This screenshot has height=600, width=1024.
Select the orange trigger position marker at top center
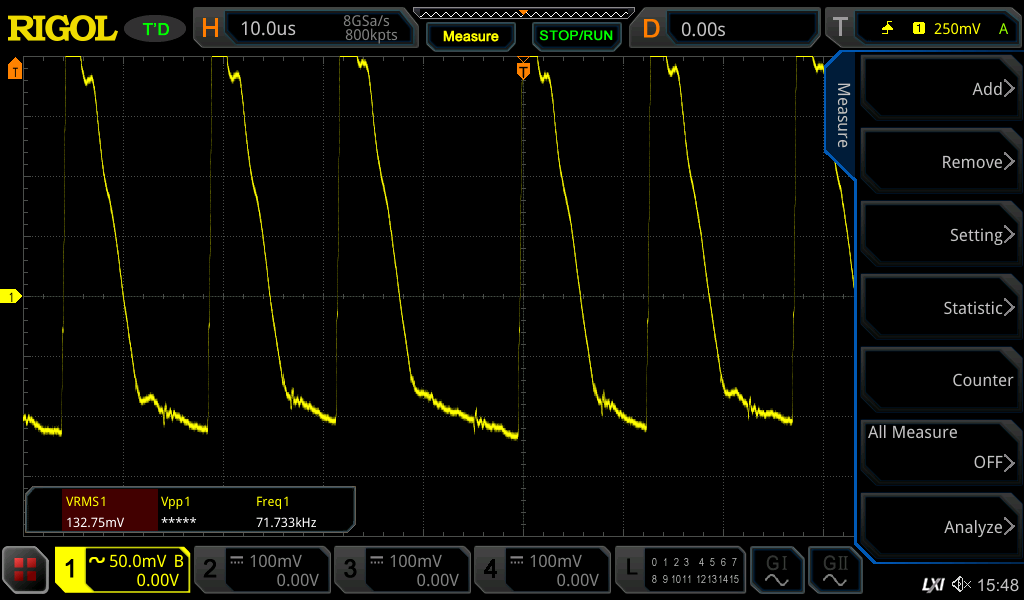point(523,69)
